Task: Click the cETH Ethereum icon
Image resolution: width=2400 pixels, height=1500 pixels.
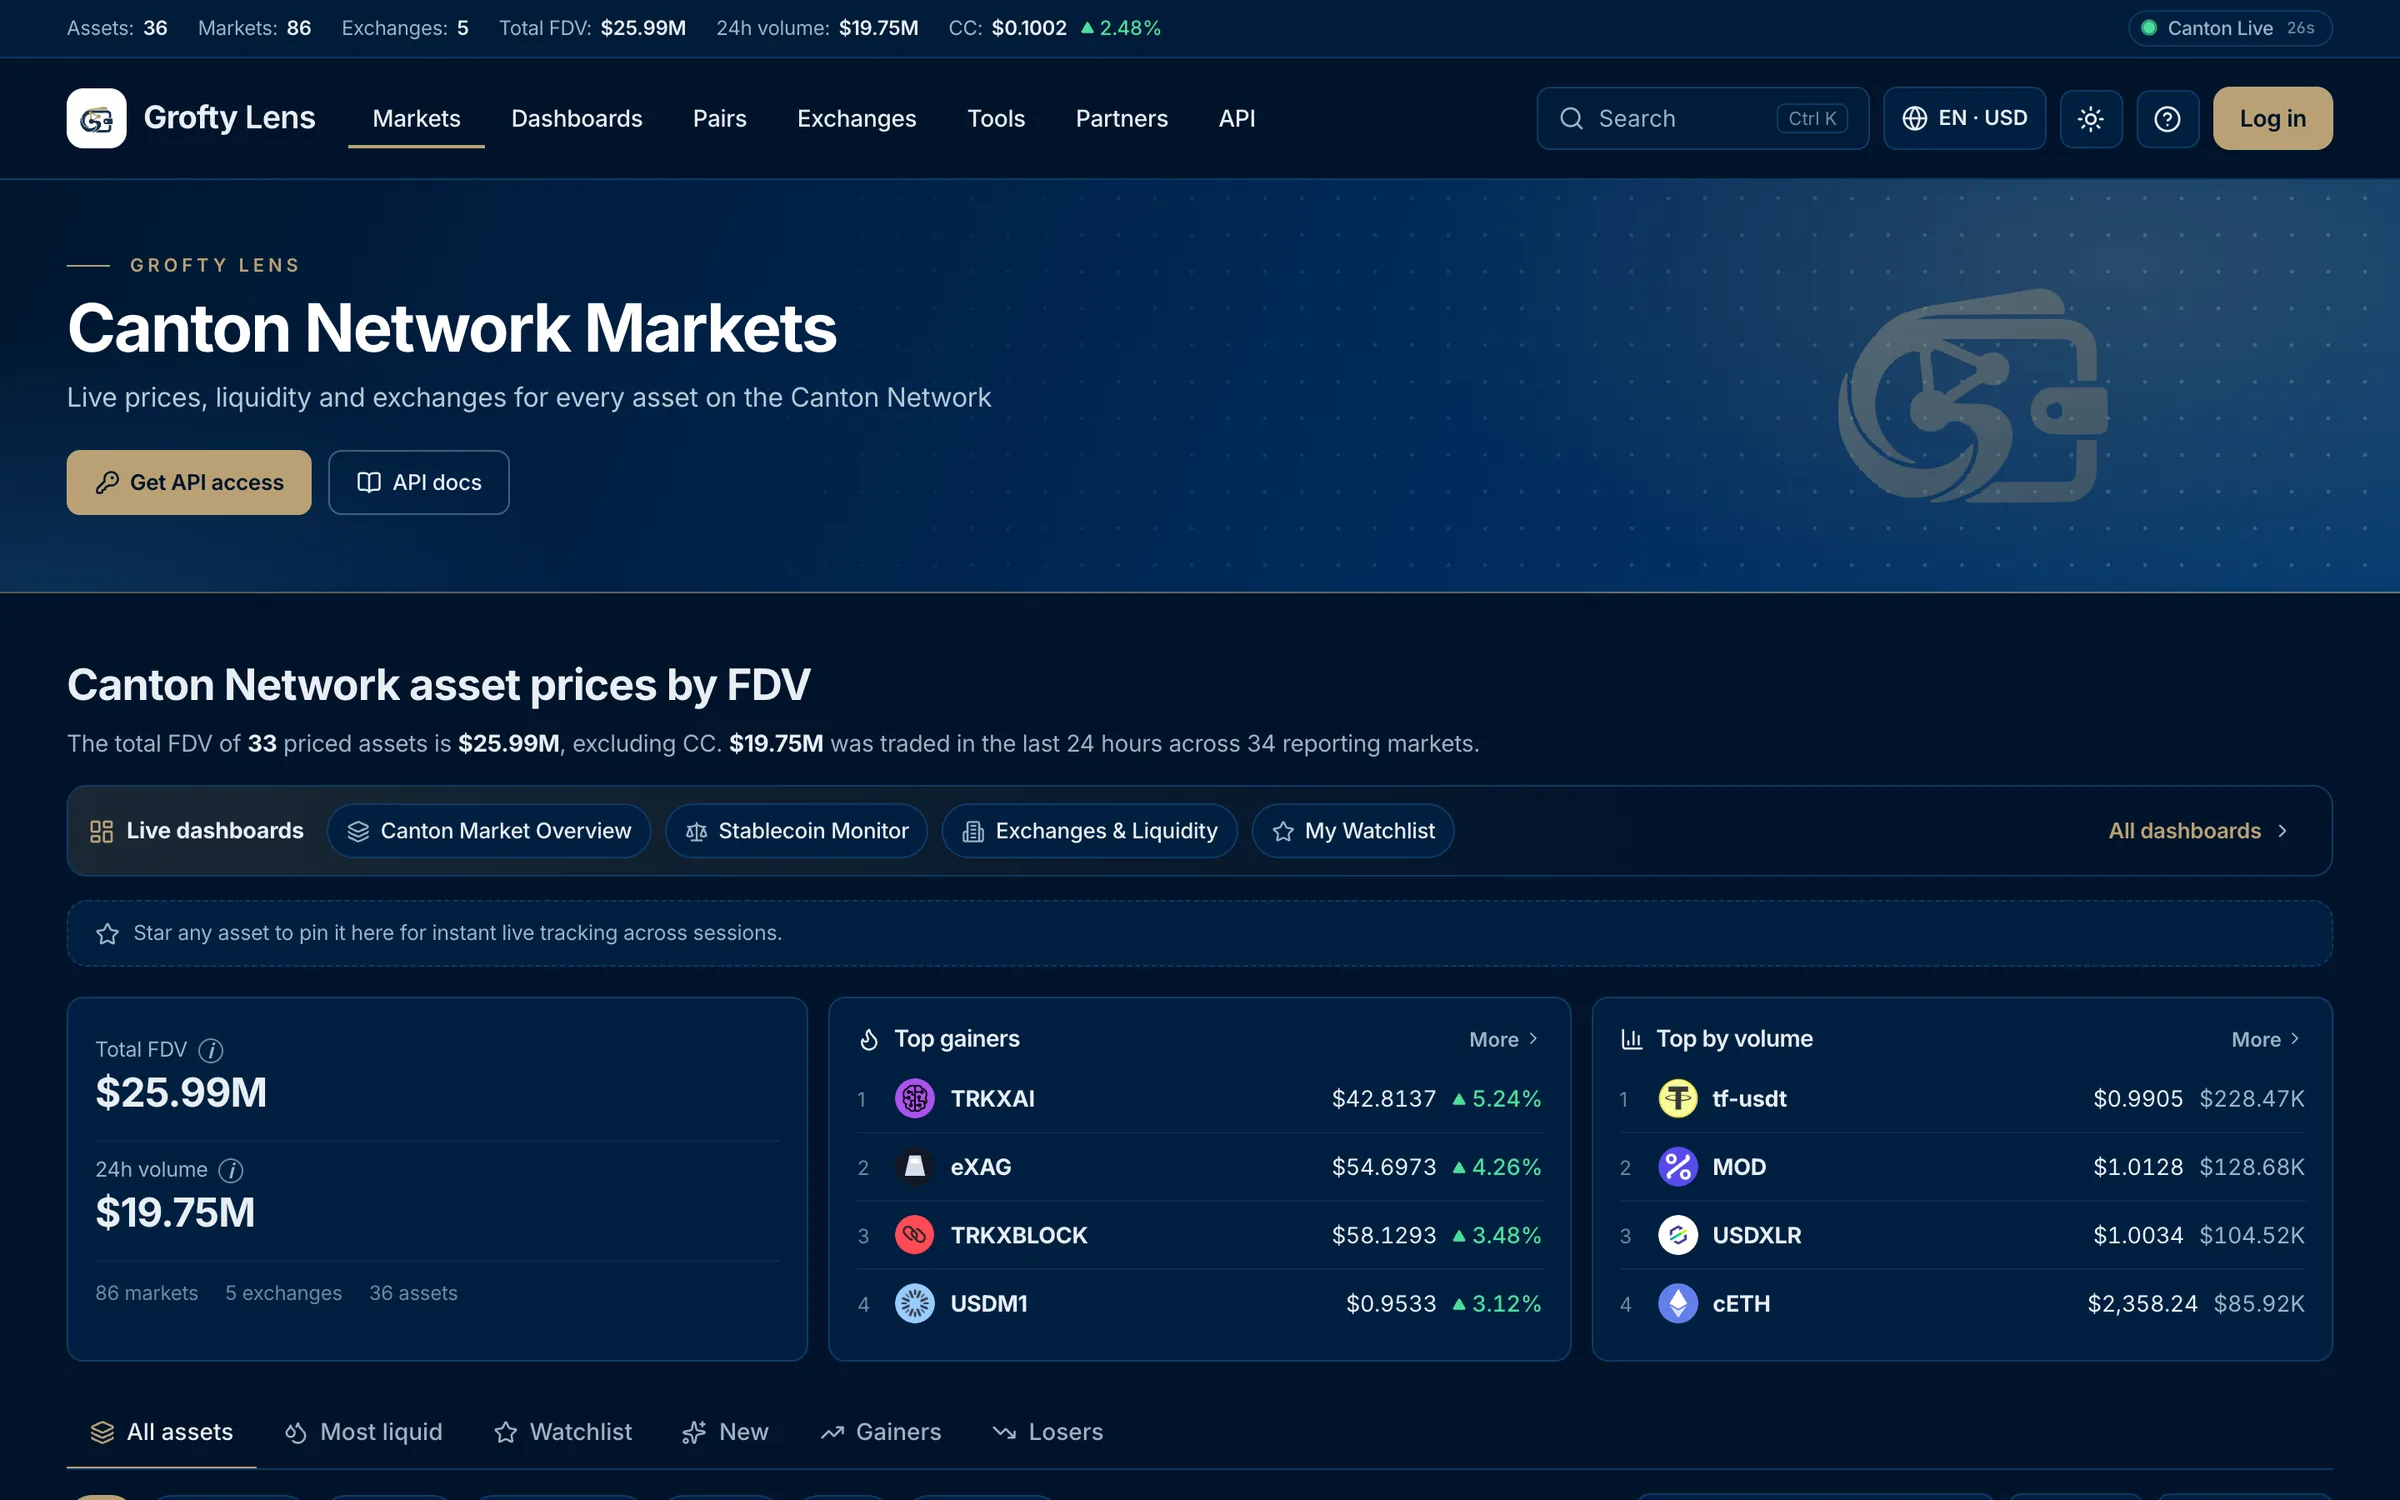Action: (1677, 1303)
